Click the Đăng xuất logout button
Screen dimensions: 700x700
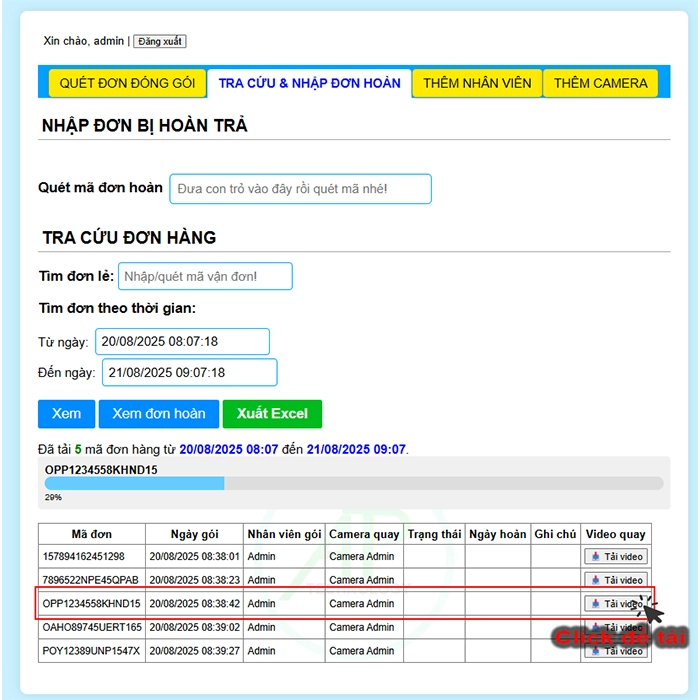160,41
